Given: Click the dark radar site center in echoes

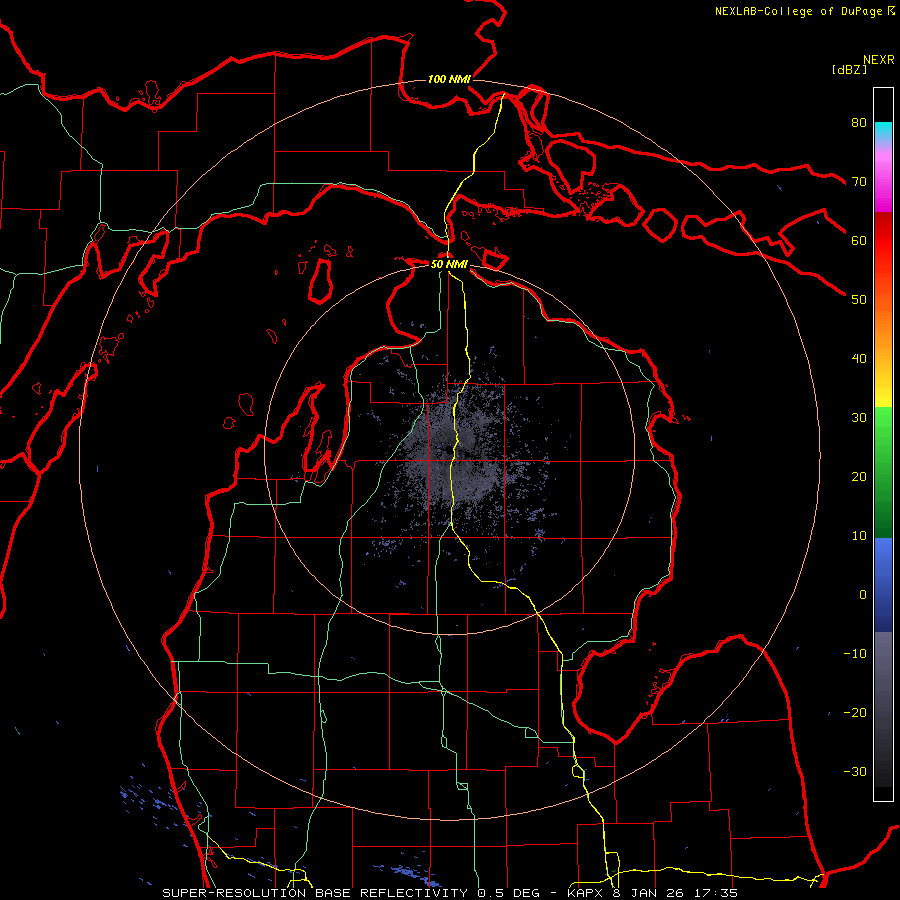Looking at the screenshot, I should click(448, 449).
